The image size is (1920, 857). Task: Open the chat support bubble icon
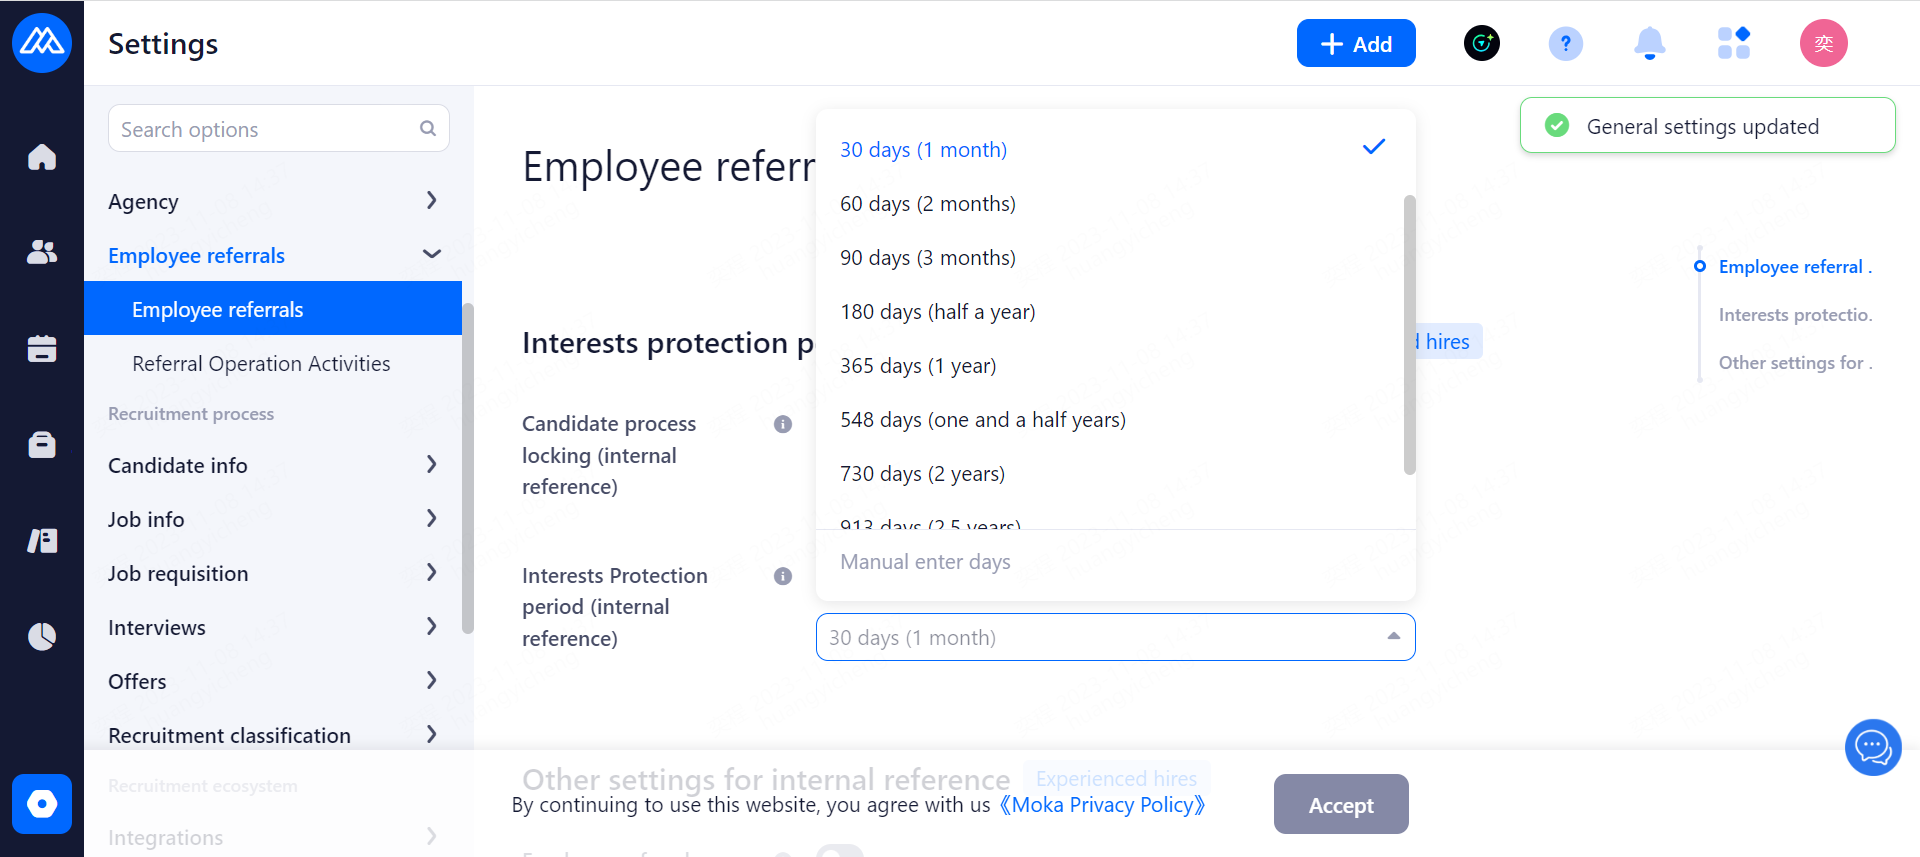click(x=1872, y=747)
